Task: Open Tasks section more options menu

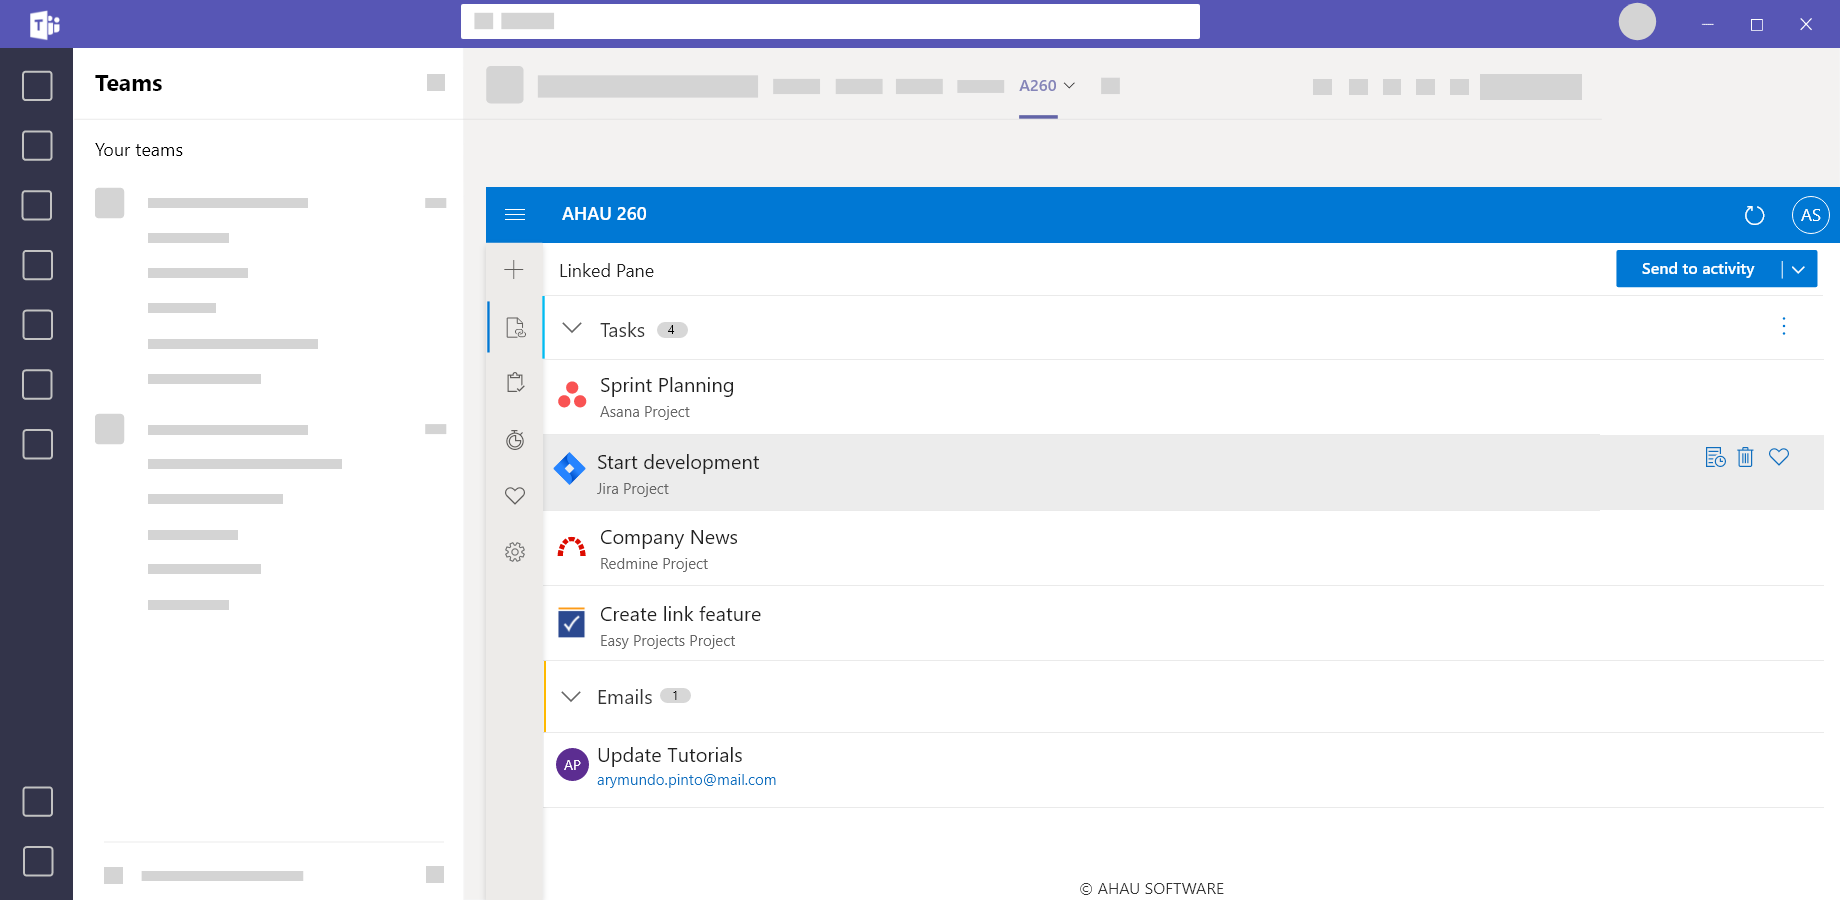Action: [x=1783, y=327]
